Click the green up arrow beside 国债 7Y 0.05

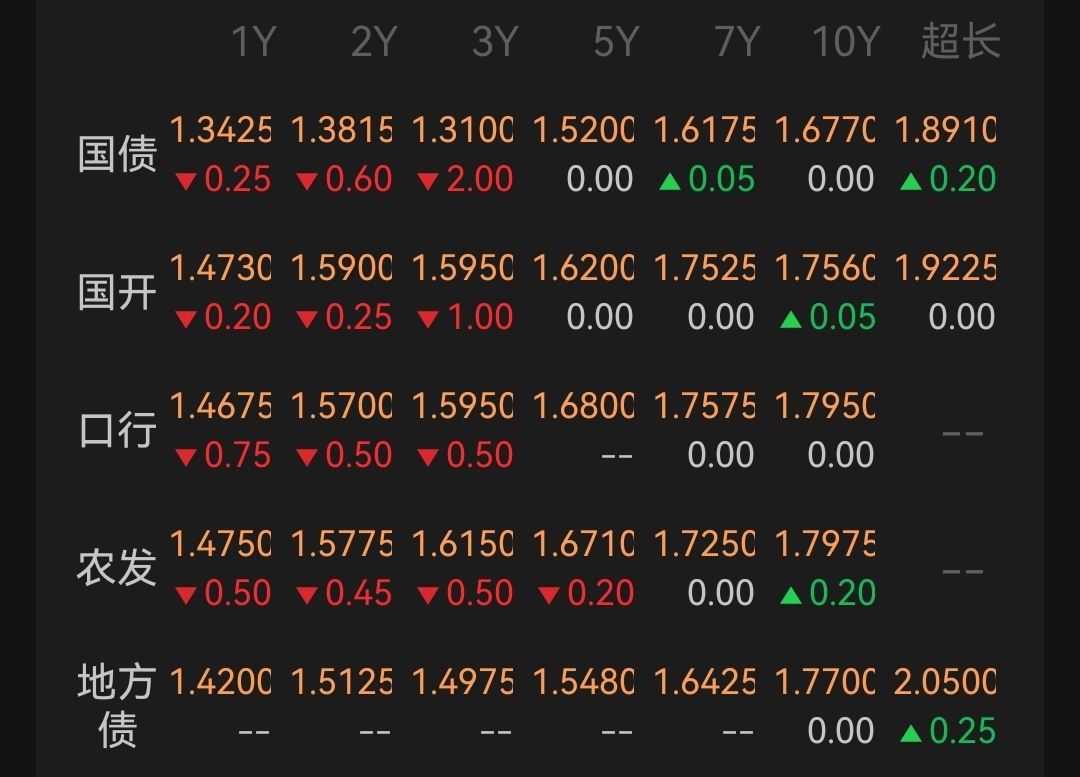coord(669,181)
